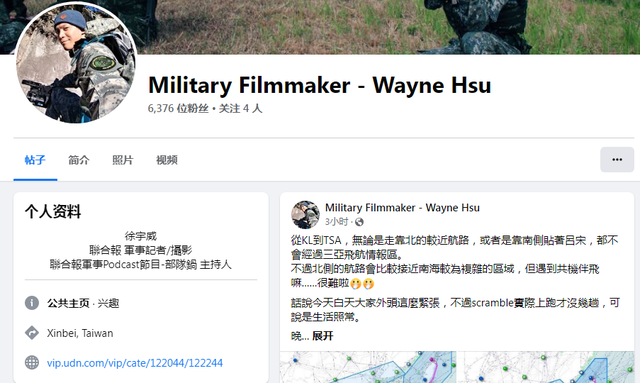Open the right flight map image in post
640x383 pixels.
pos(546,367)
